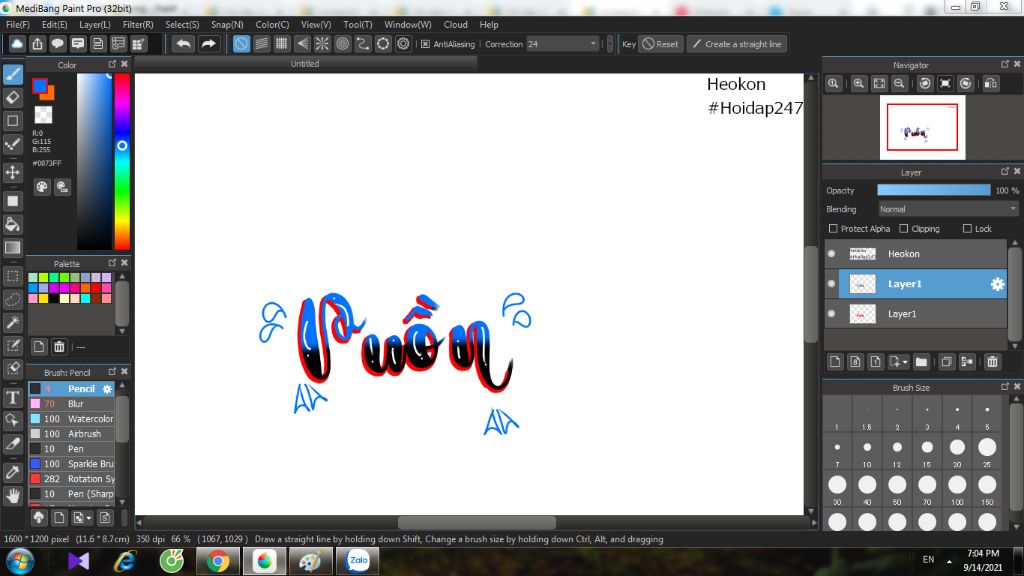The width and height of the screenshot is (1024, 576).
Task: Click the Undo arrow
Action: (184, 44)
